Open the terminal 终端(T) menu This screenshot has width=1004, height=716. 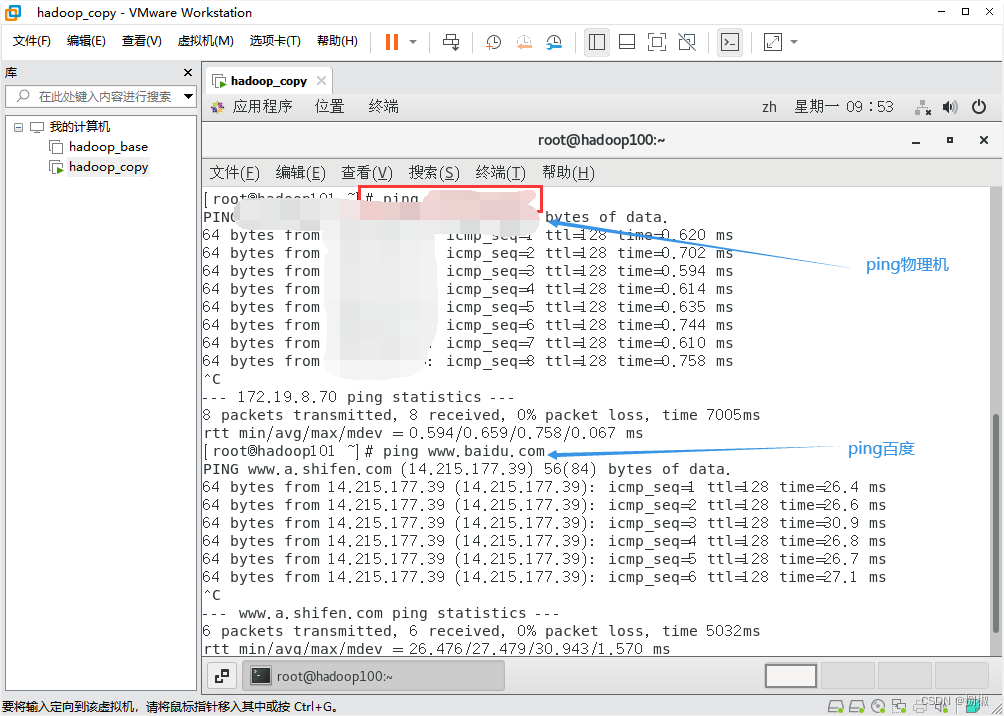[x=501, y=173]
